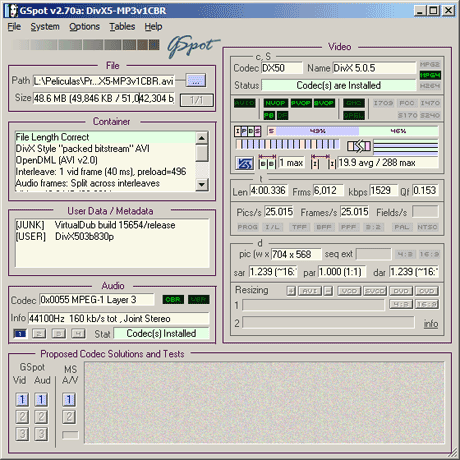Open the Tables menu
This screenshot has width=460, height=460.
122,27
